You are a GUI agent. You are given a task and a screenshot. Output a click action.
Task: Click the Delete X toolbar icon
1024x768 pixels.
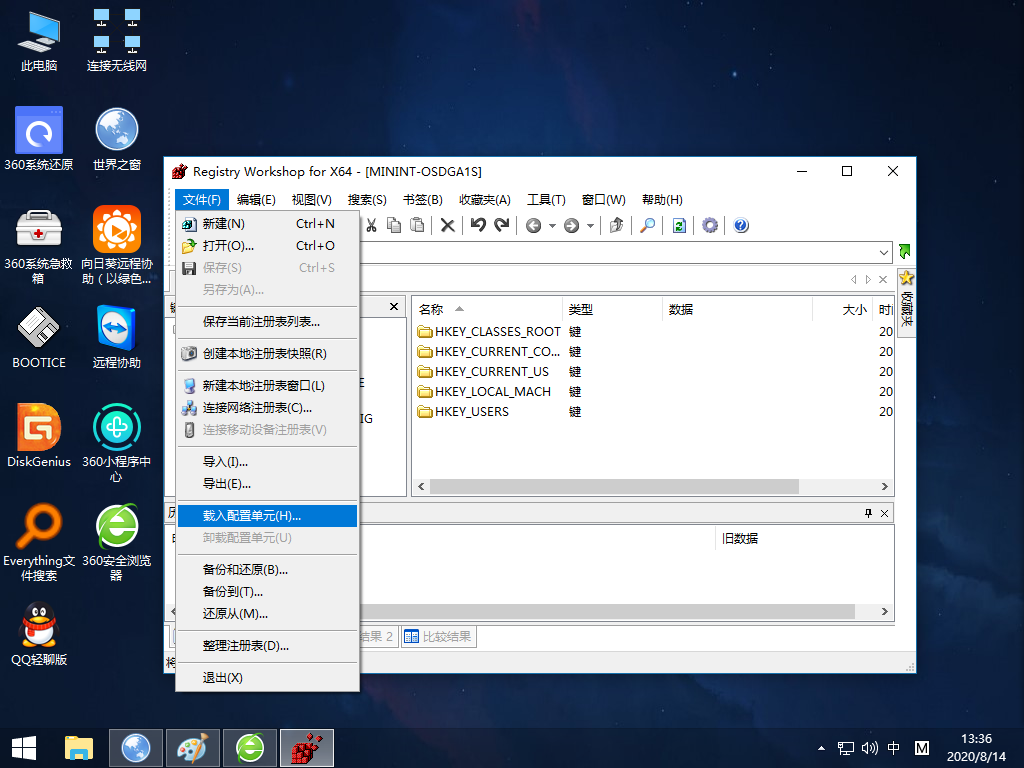click(x=447, y=225)
